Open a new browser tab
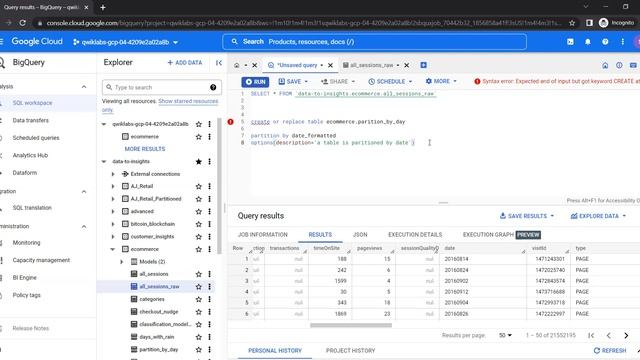This screenshot has width=640, height=360. click(x=103, y=7)
